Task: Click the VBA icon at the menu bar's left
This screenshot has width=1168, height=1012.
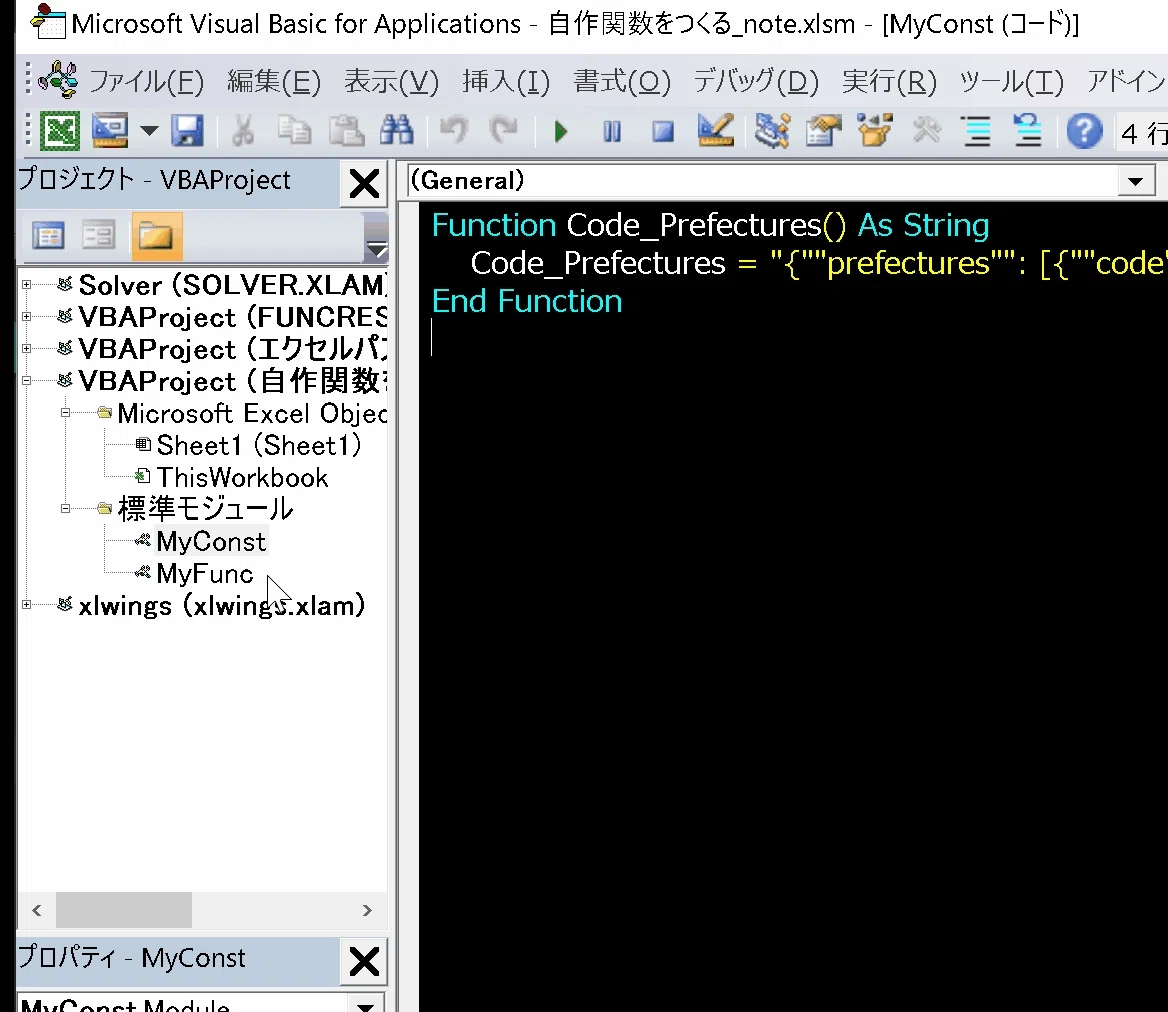Action: (59, 80)
